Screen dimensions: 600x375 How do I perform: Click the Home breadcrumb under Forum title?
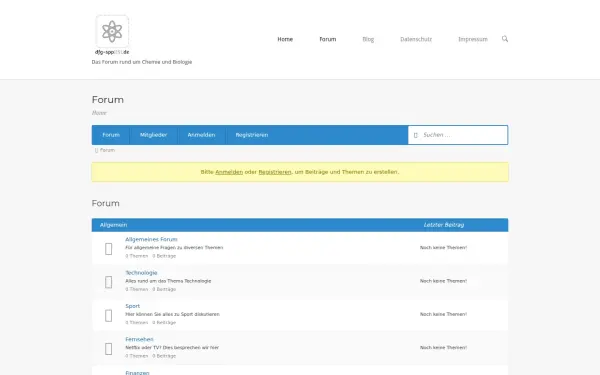click(99, 113)
